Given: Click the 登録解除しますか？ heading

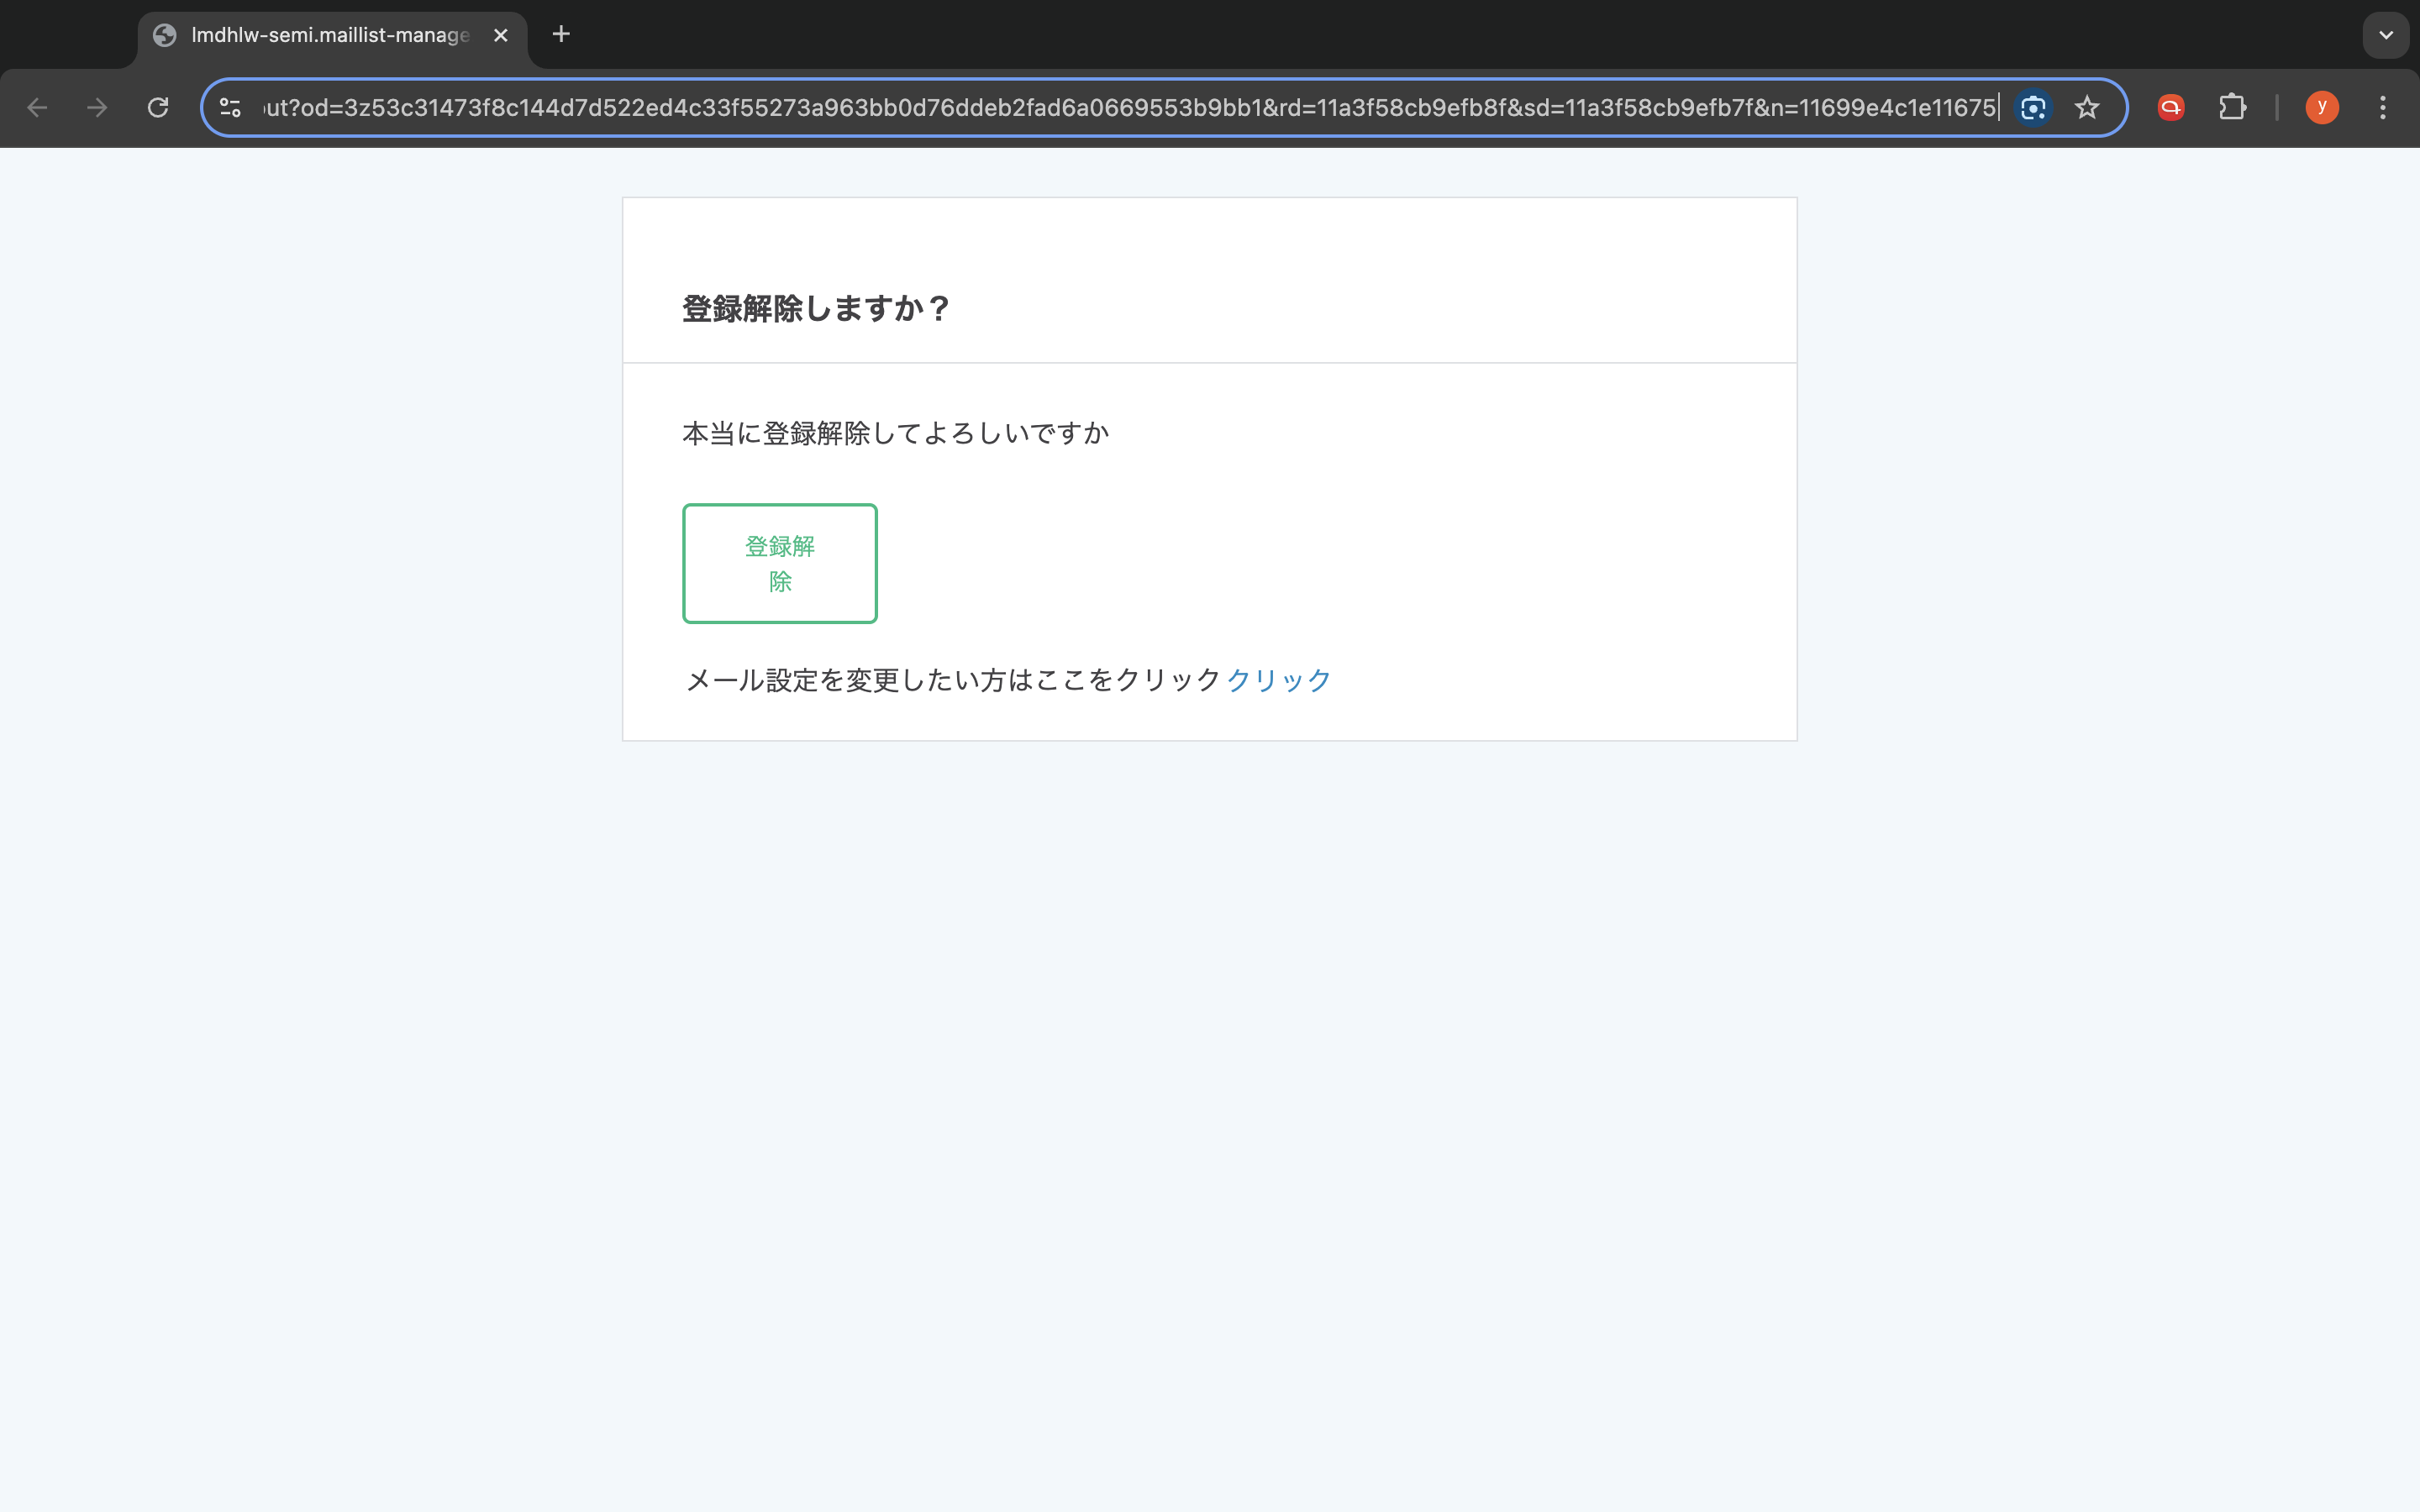Looking at the screenshot, I should (x=815, y=309).
